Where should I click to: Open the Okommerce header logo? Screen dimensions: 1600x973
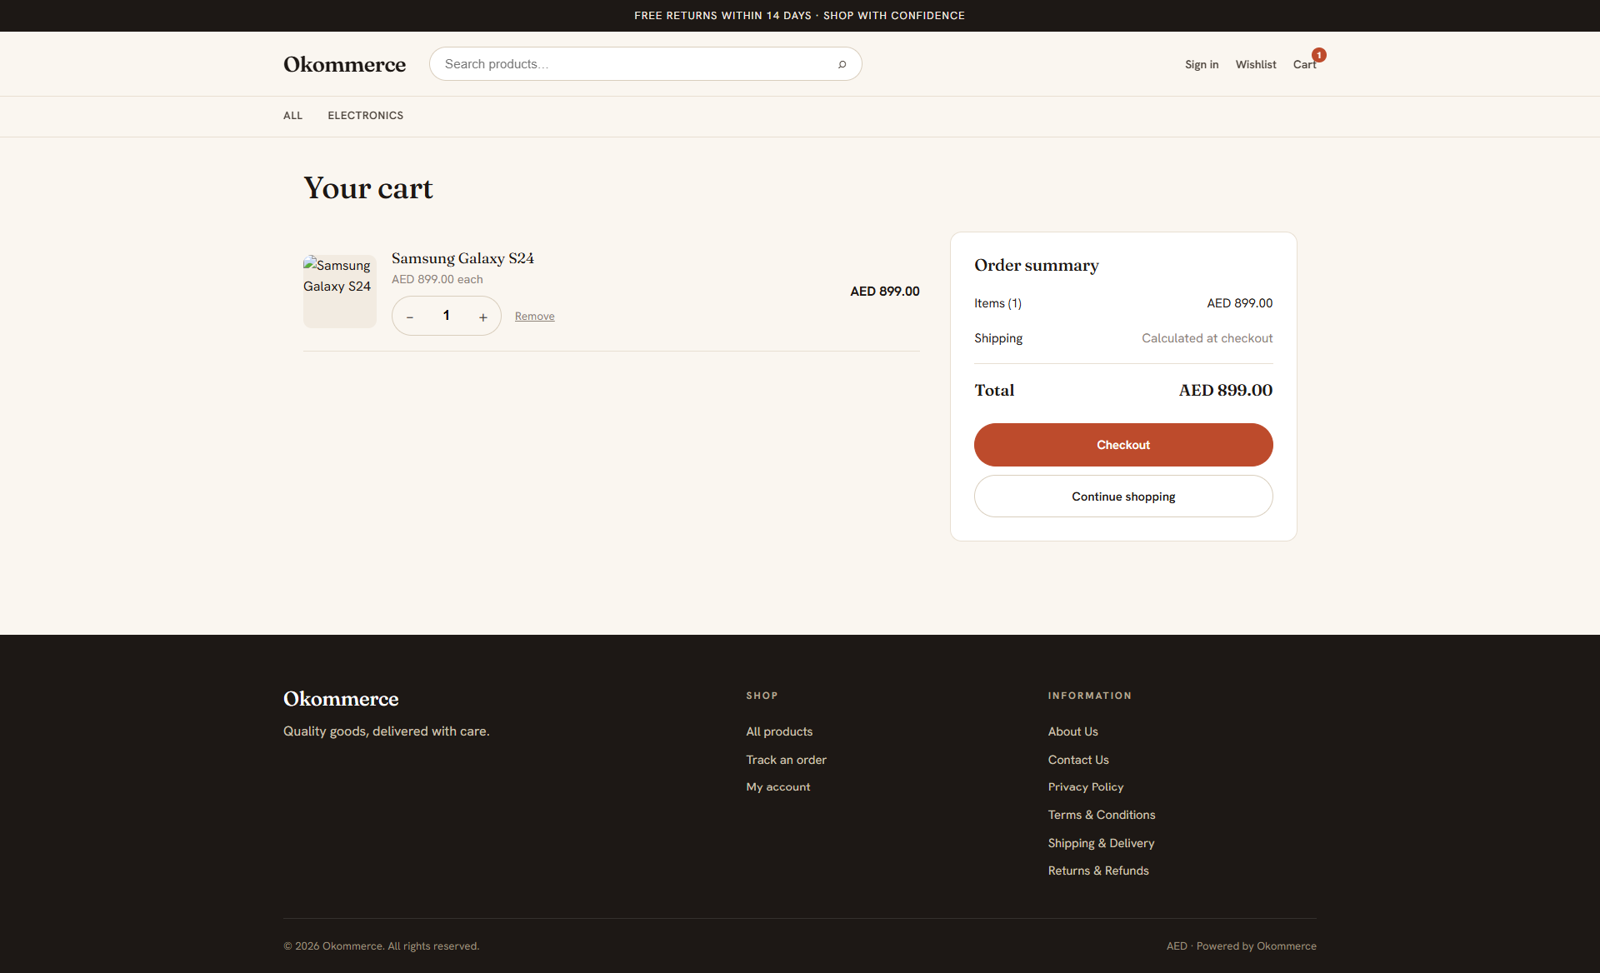(344, 64)
